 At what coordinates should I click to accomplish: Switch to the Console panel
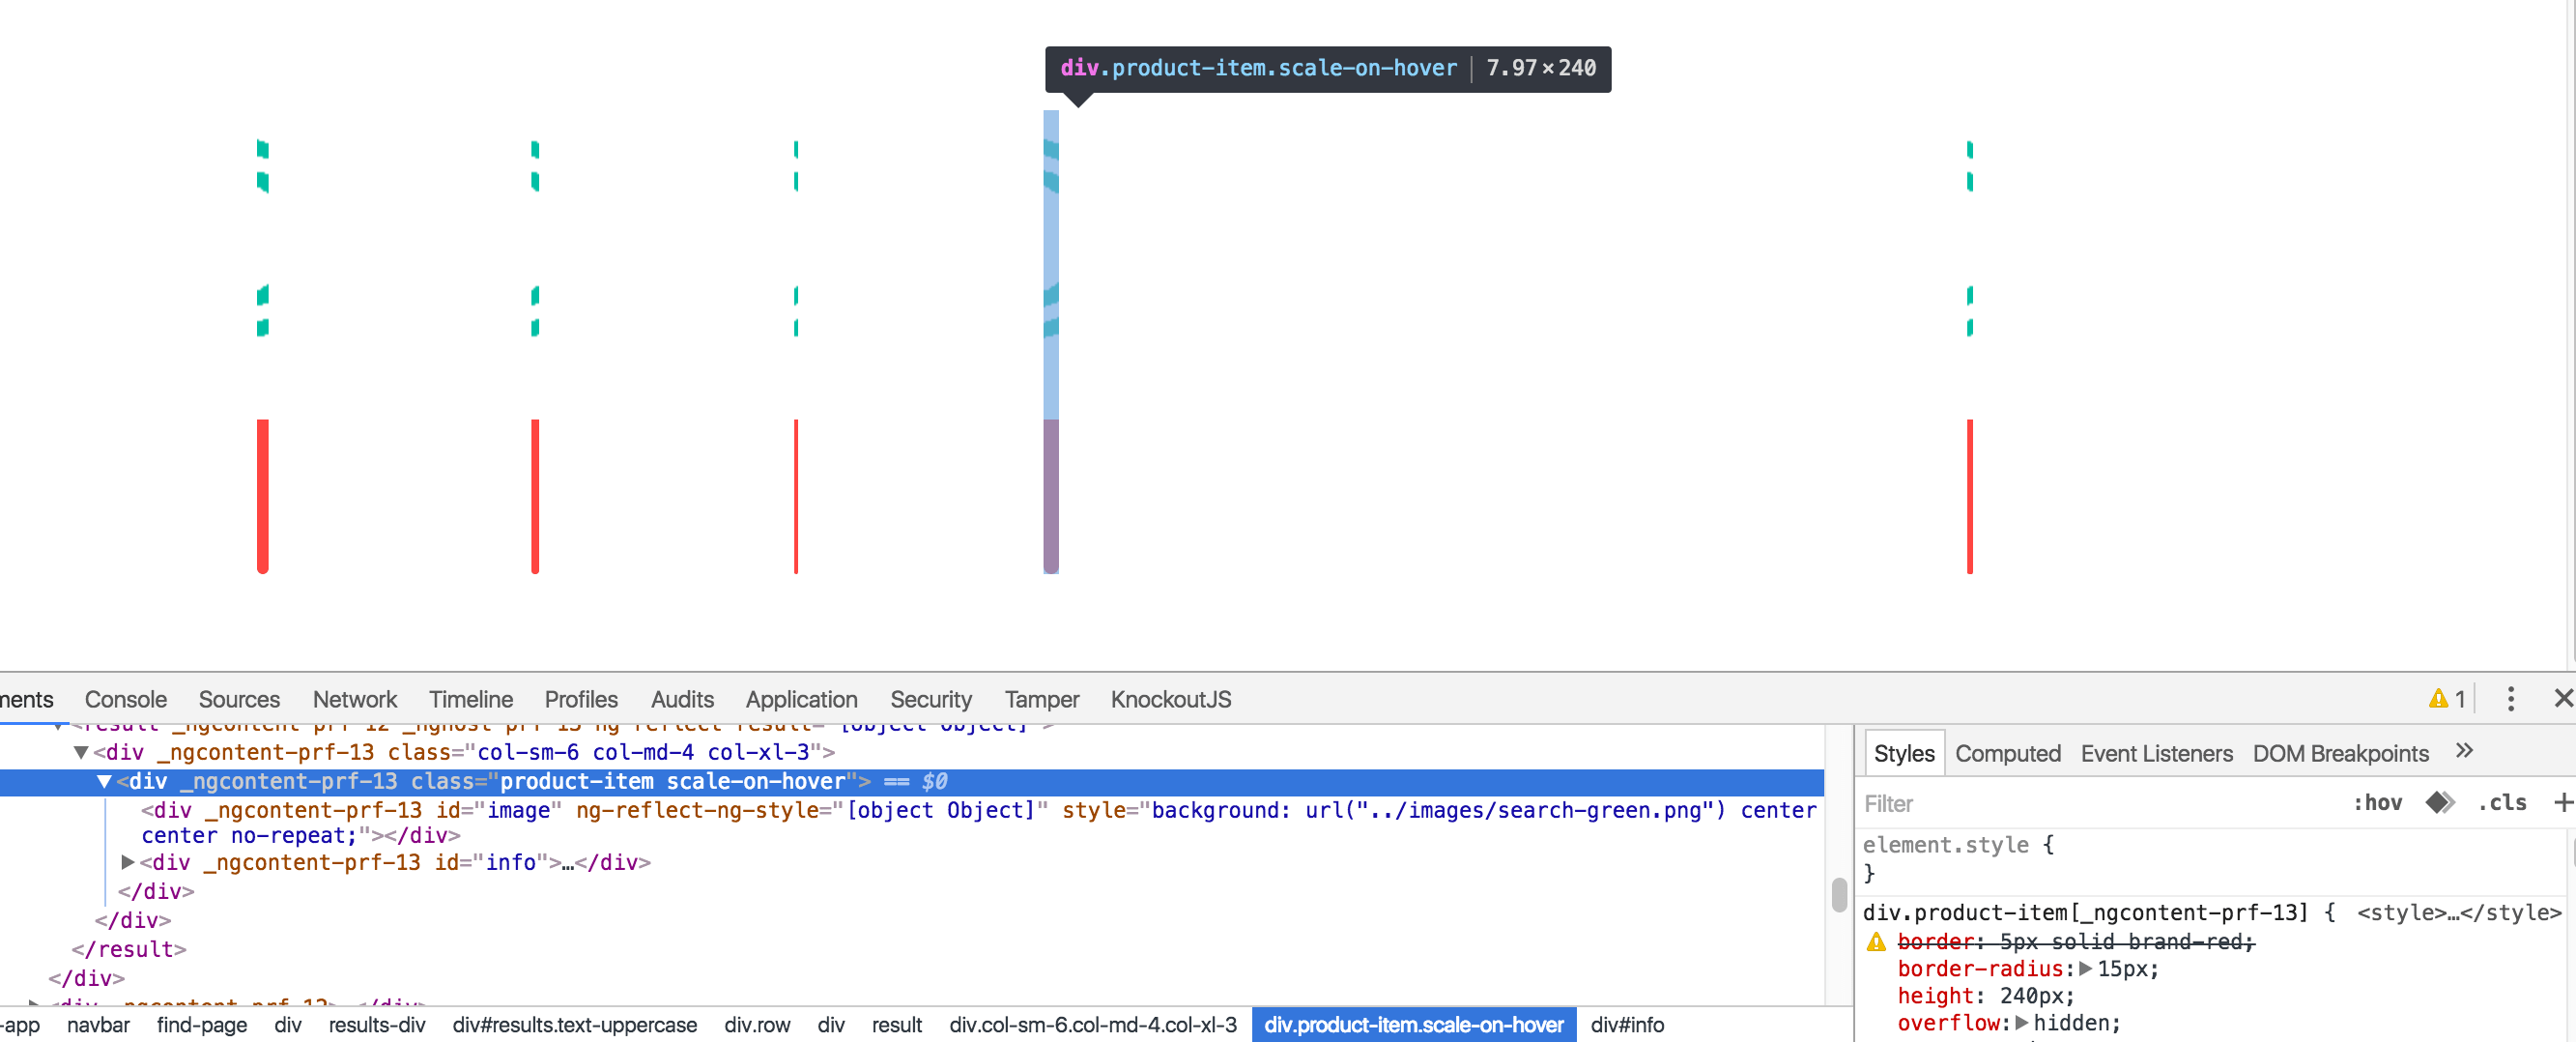[125, 699]
